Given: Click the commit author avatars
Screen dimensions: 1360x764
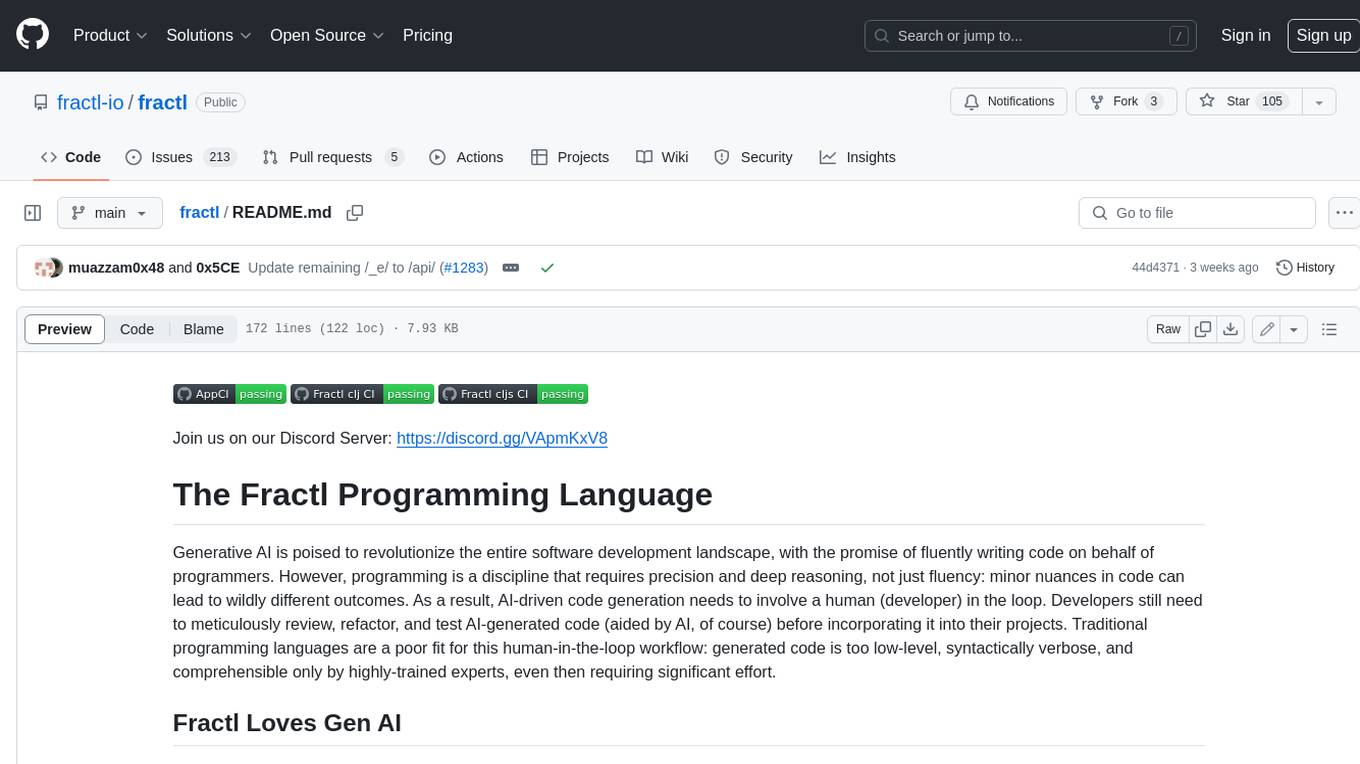Looking at the screenshot, I should tap(48, 268).
